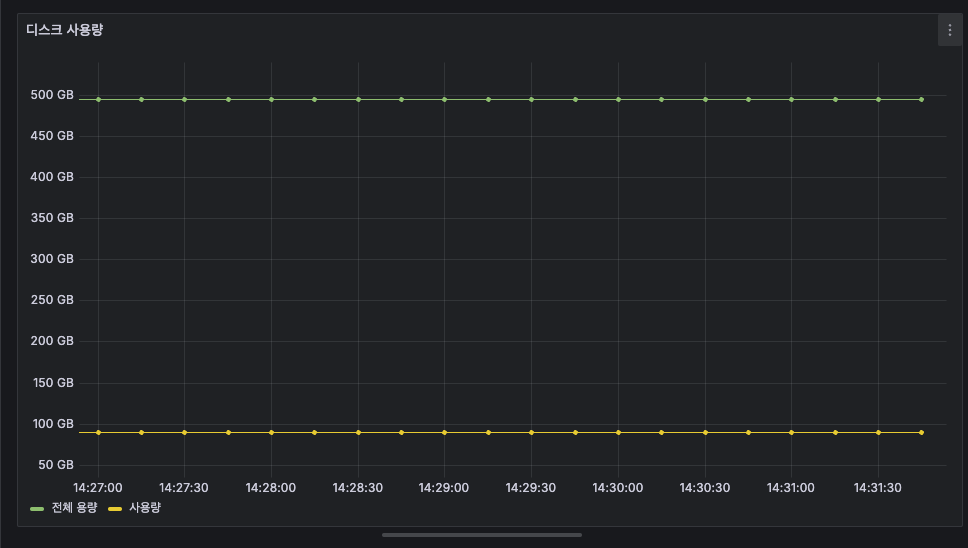Click the 14:31:00 time axis label
The width and height of the screenshot is (968, 548).
tap(790, 488)
